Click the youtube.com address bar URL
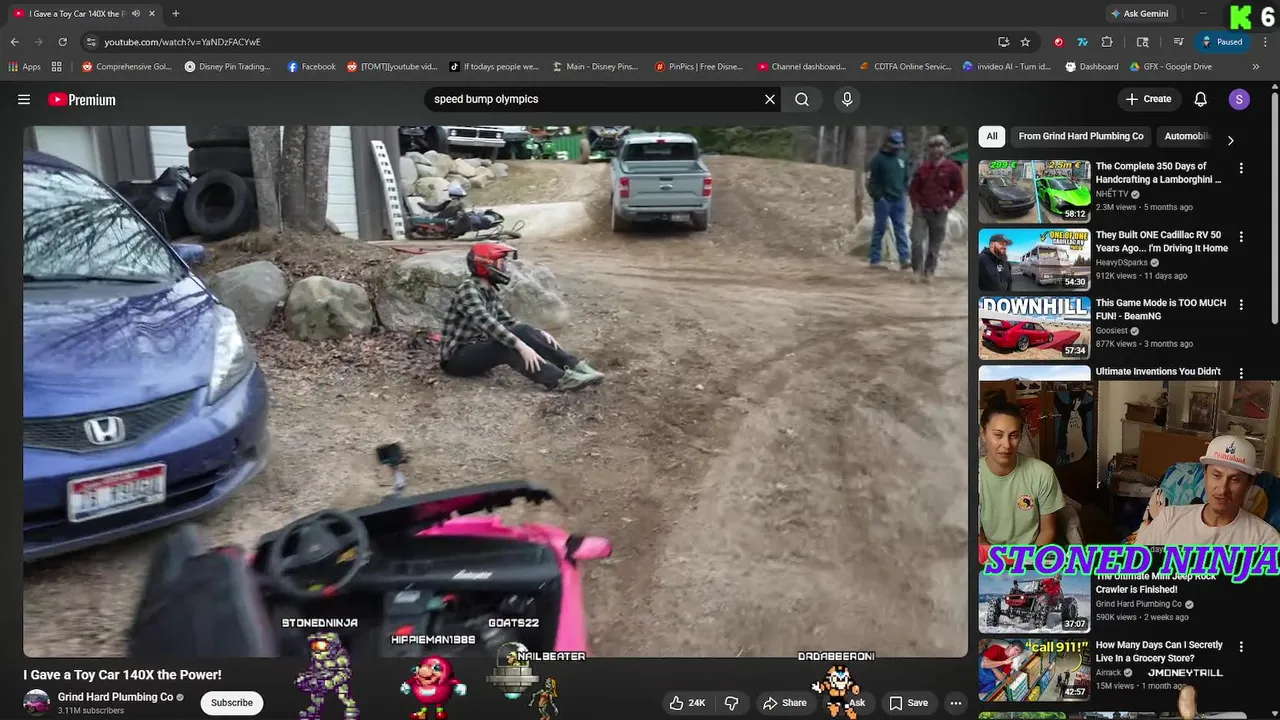The image size is (1280, 720). [x=182, y=42]
